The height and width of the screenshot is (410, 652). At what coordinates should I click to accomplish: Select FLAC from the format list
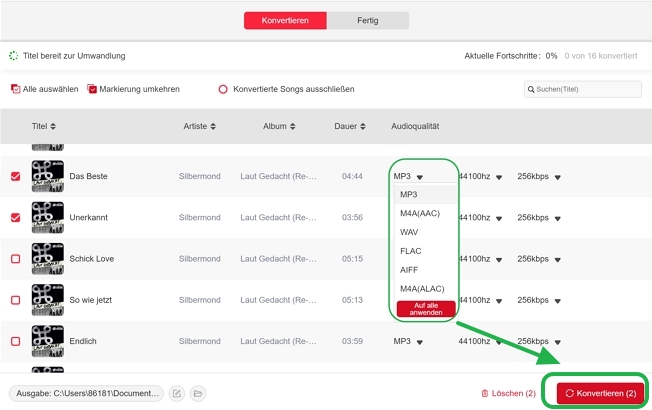point(409,250)
